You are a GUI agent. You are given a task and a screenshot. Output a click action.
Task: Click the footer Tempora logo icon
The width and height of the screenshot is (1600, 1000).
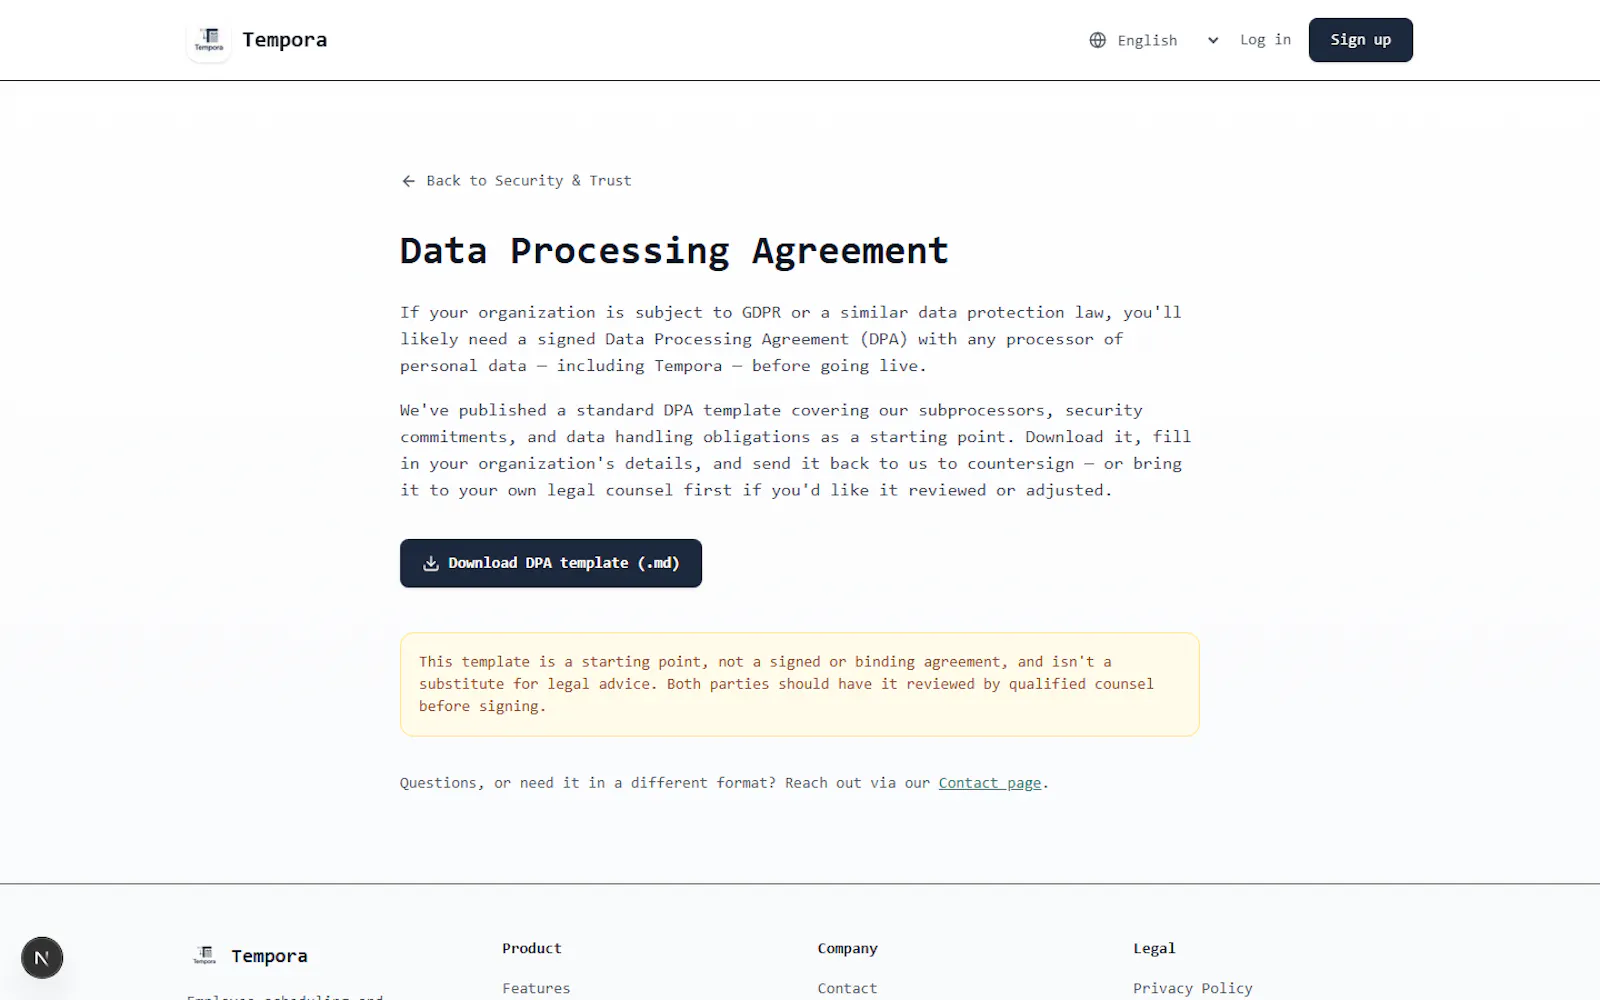(x=204, y=956)
